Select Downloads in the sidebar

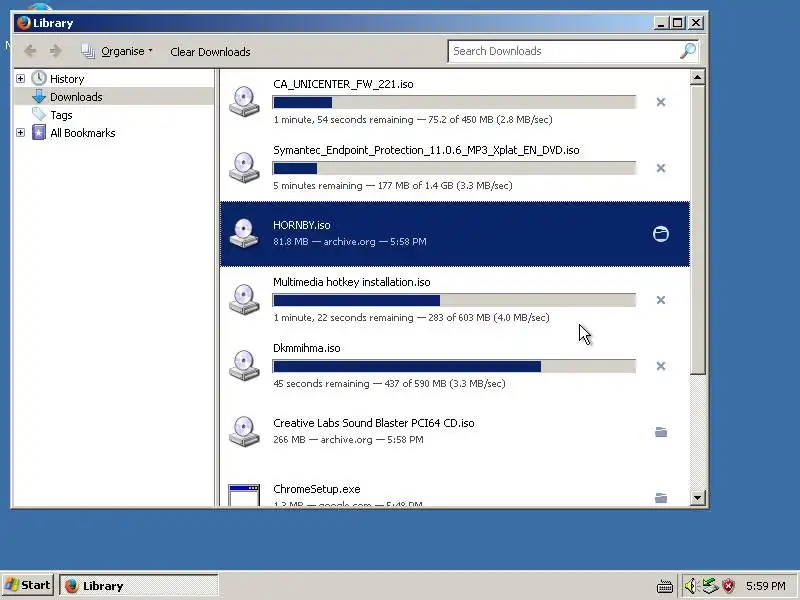(113, 96)
